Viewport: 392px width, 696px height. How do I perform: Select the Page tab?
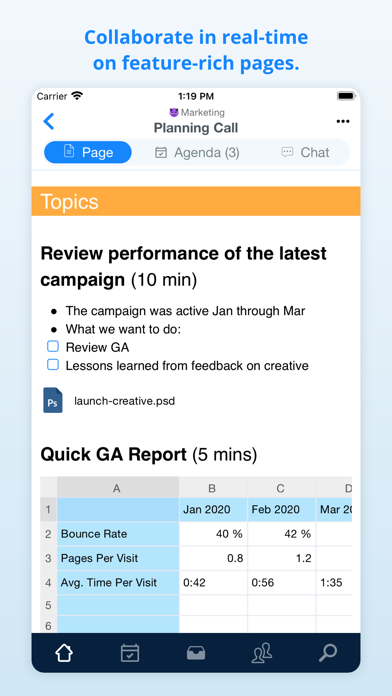88,152
